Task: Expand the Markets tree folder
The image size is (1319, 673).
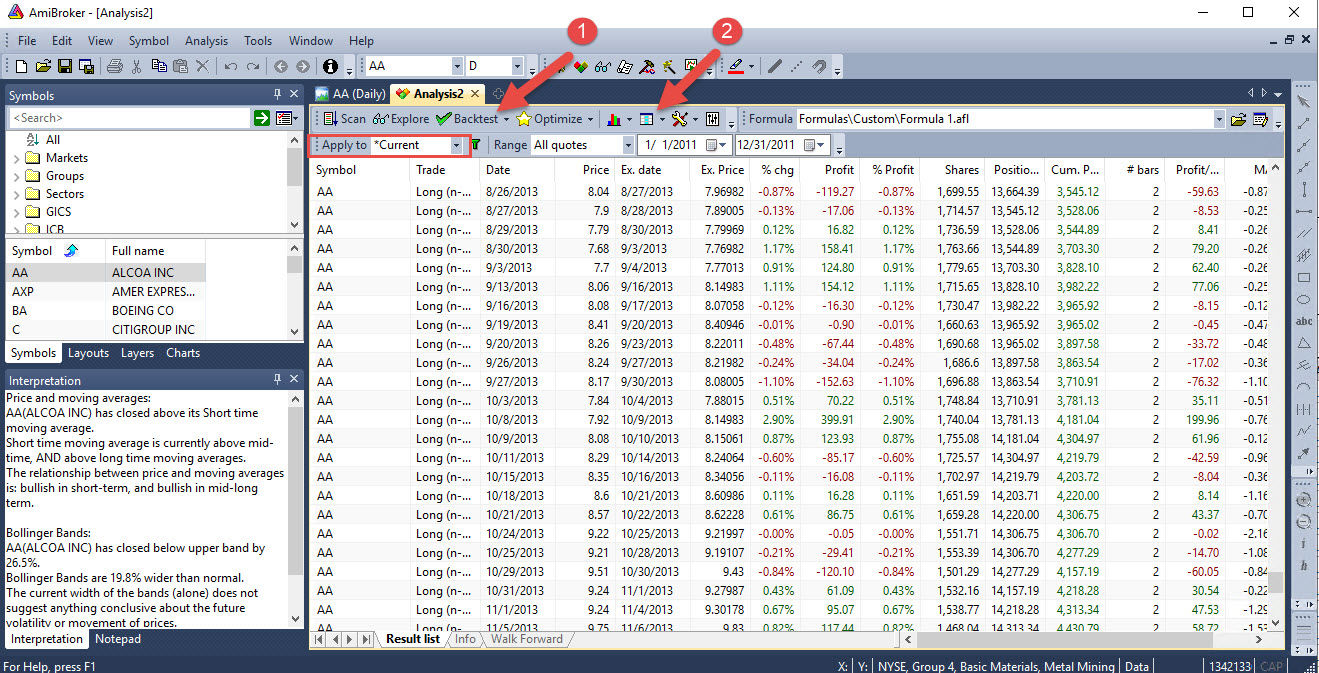Action: 16,158
